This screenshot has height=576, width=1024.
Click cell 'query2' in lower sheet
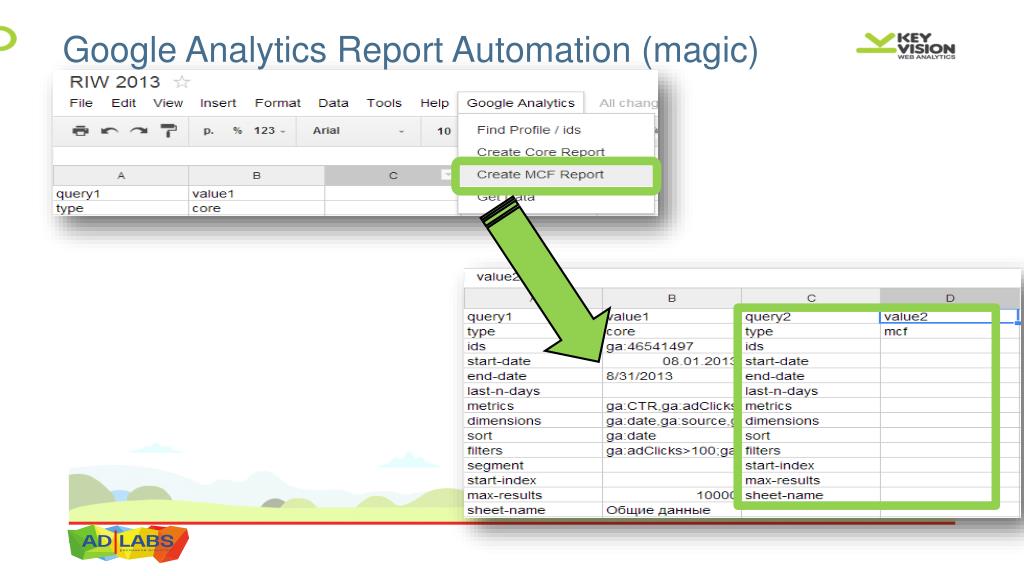[x=811, y=317]
